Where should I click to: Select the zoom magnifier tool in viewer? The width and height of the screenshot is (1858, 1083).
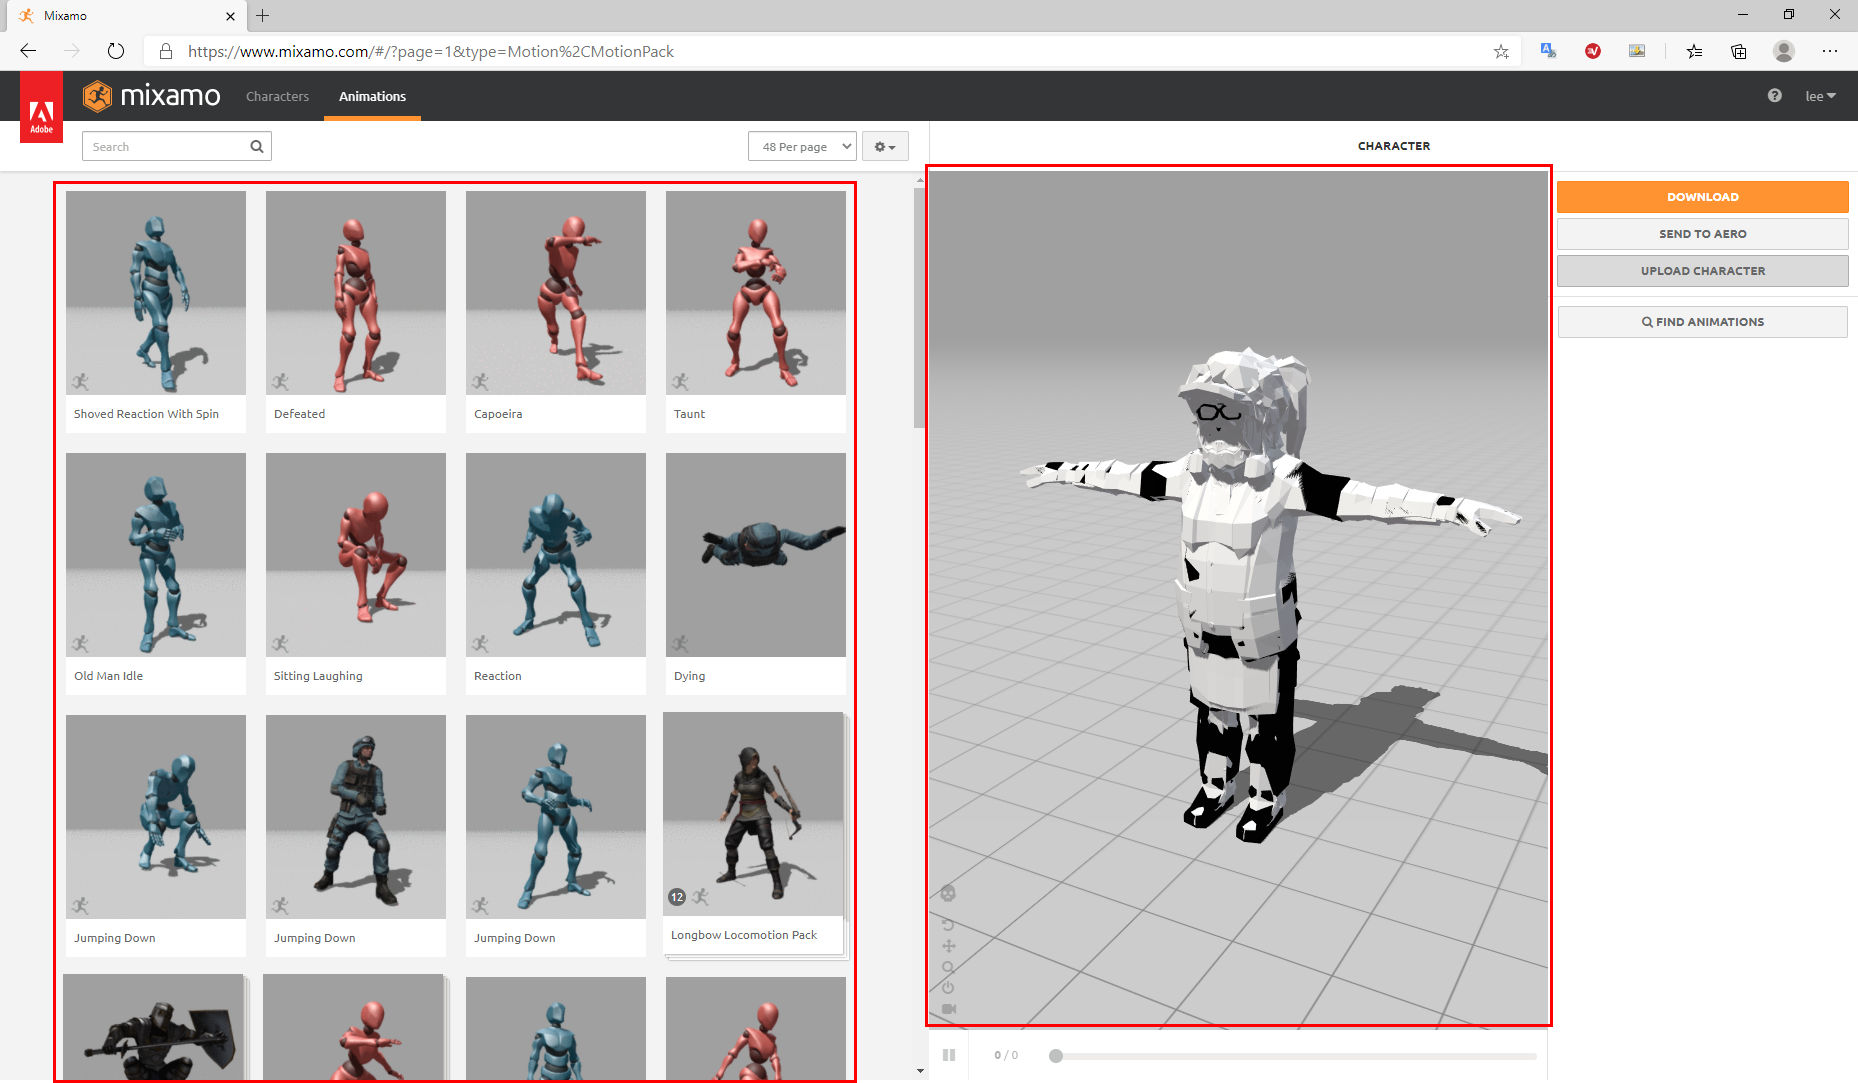tap(948, 967)
